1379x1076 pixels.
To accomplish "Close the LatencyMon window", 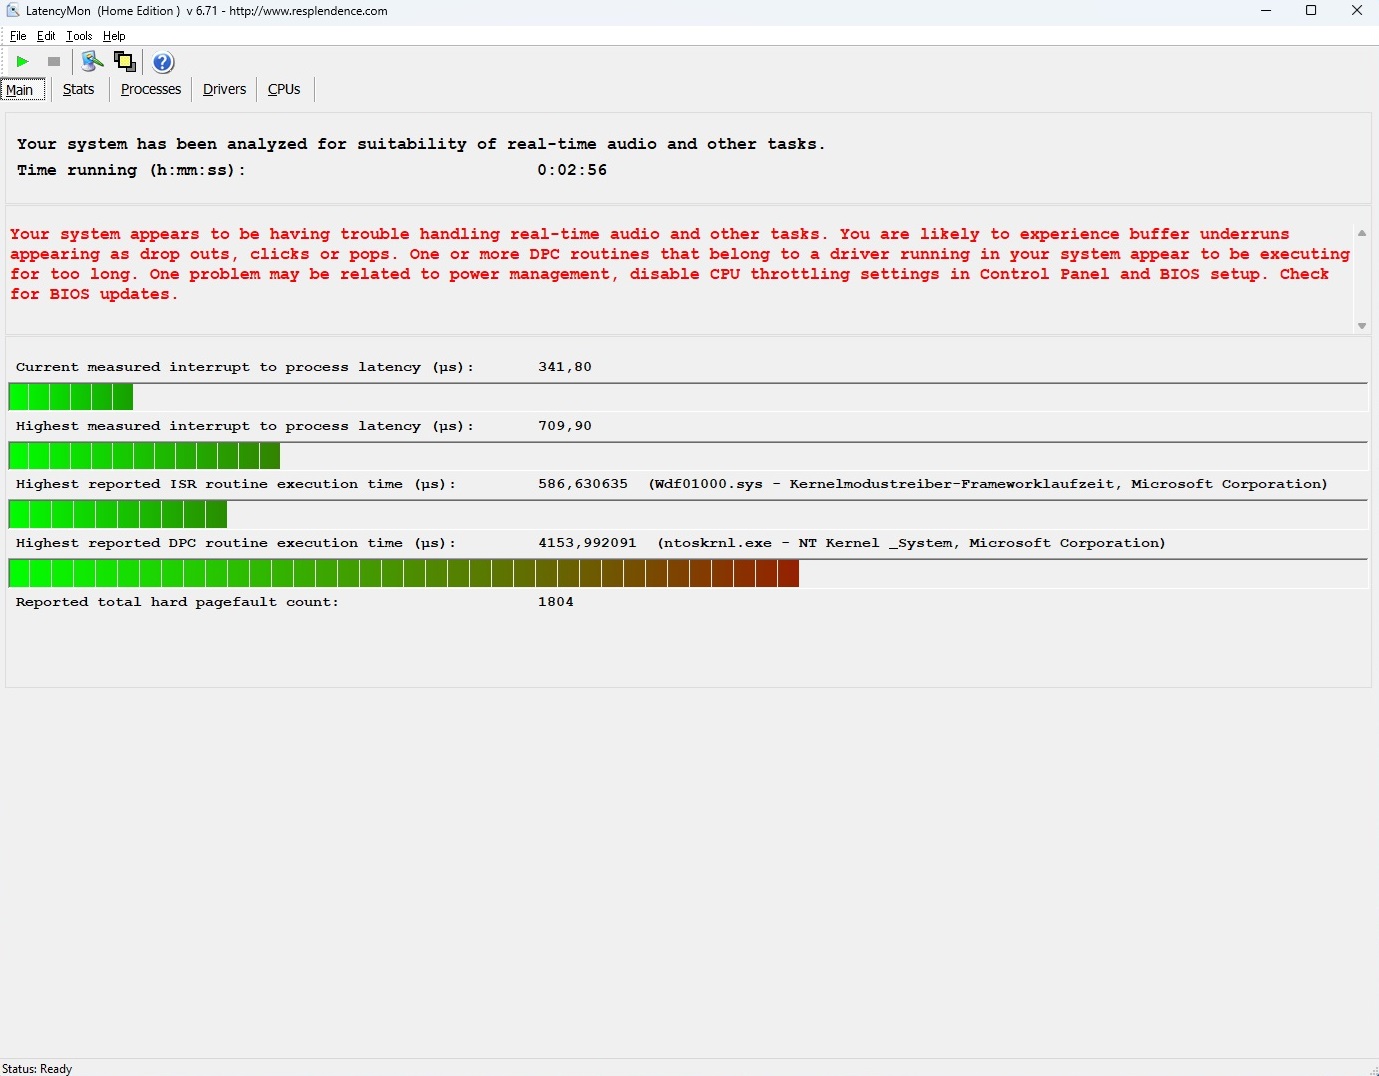I will 1357,11.
